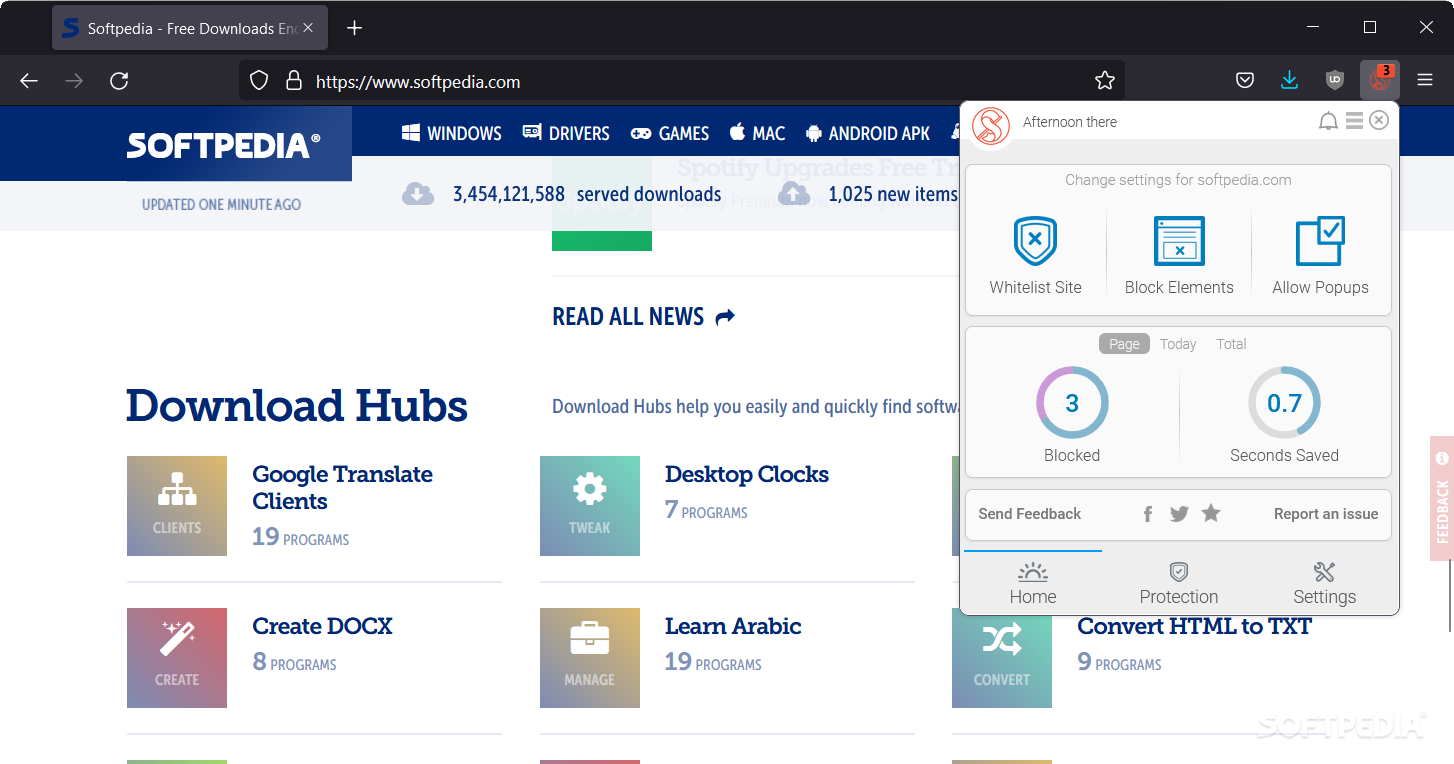Open the uBlock Origin extension icon

[x=1335, y=81]
